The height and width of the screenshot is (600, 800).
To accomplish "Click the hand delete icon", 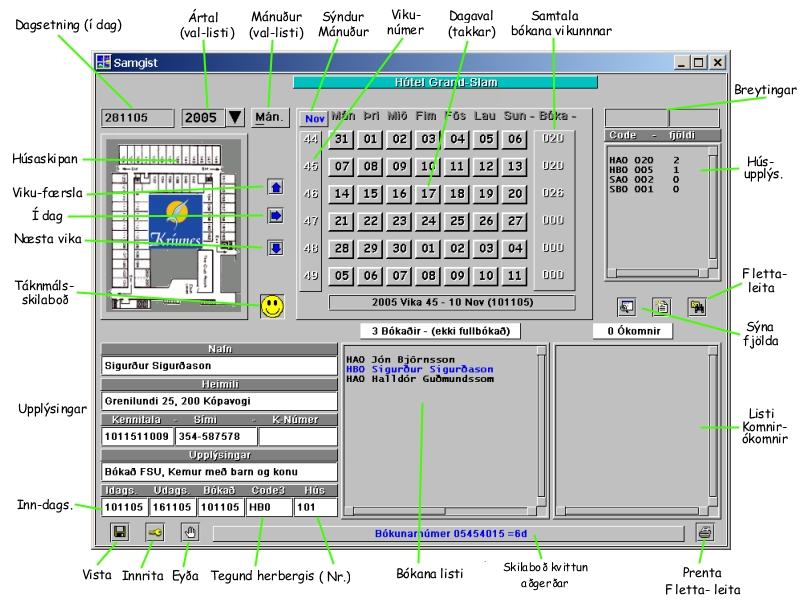I will [x=190, y=533].
